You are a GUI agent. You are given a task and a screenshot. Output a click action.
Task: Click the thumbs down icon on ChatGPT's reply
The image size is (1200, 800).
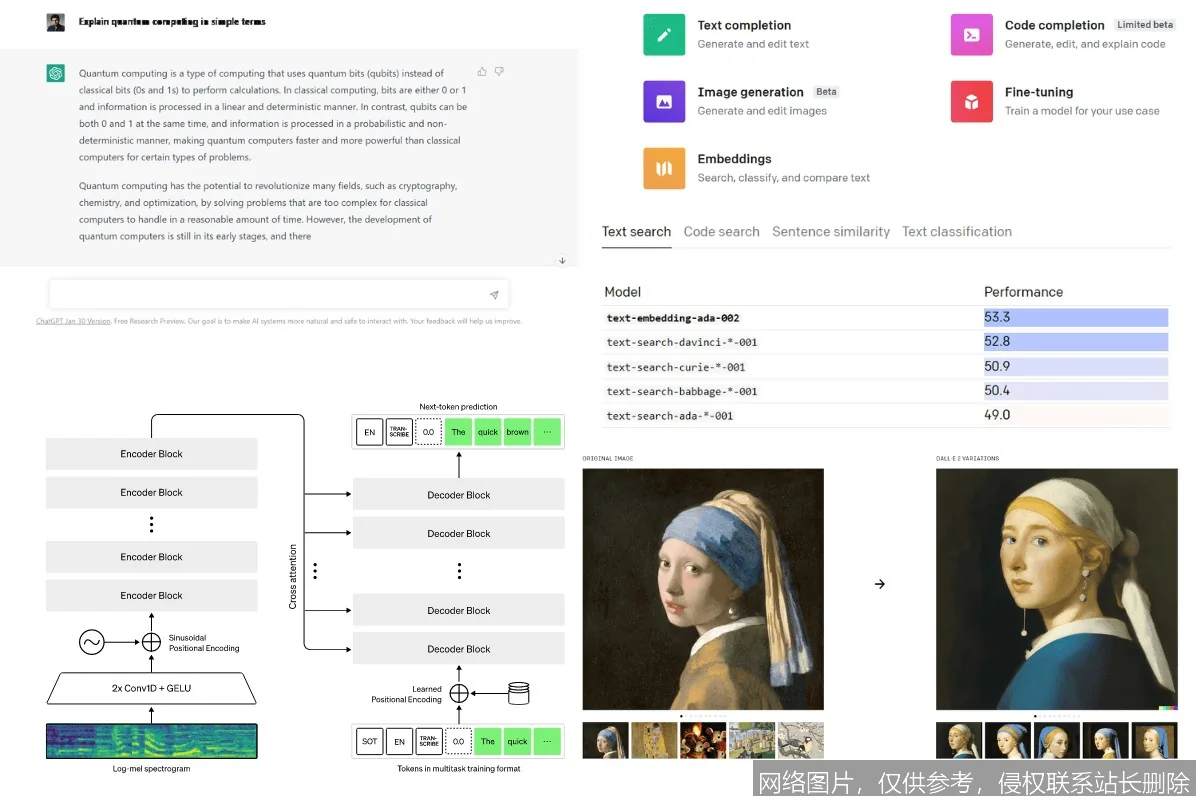499,72
